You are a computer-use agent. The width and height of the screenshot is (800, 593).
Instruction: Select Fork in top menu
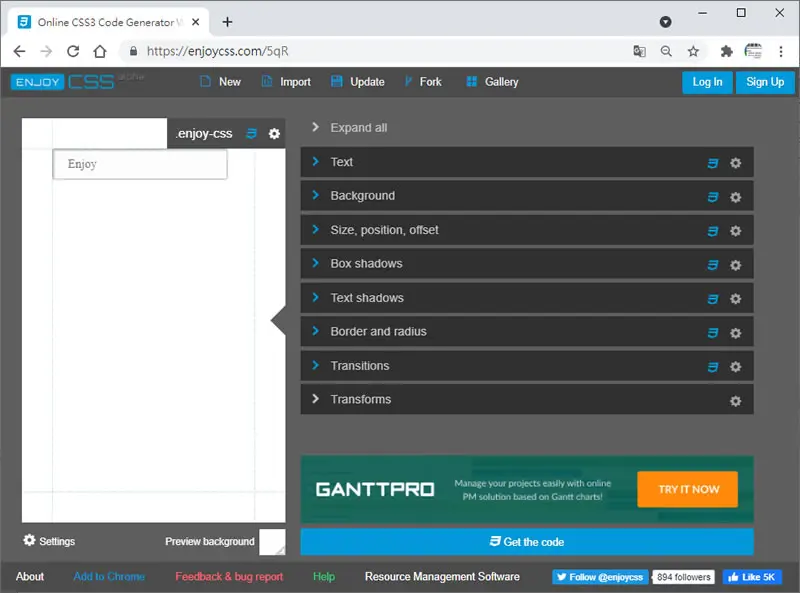(x=423, y=82)
